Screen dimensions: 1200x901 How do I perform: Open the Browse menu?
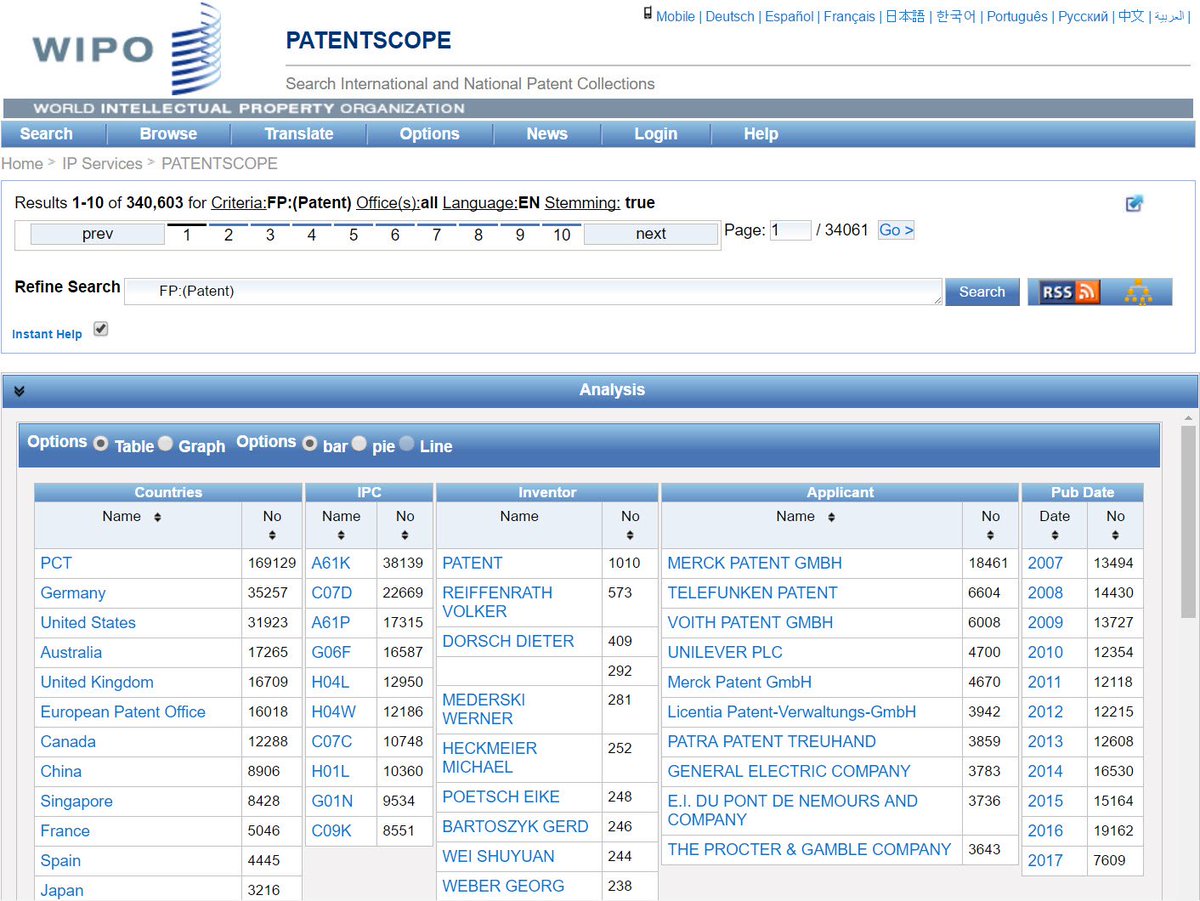tap(168, 134)
